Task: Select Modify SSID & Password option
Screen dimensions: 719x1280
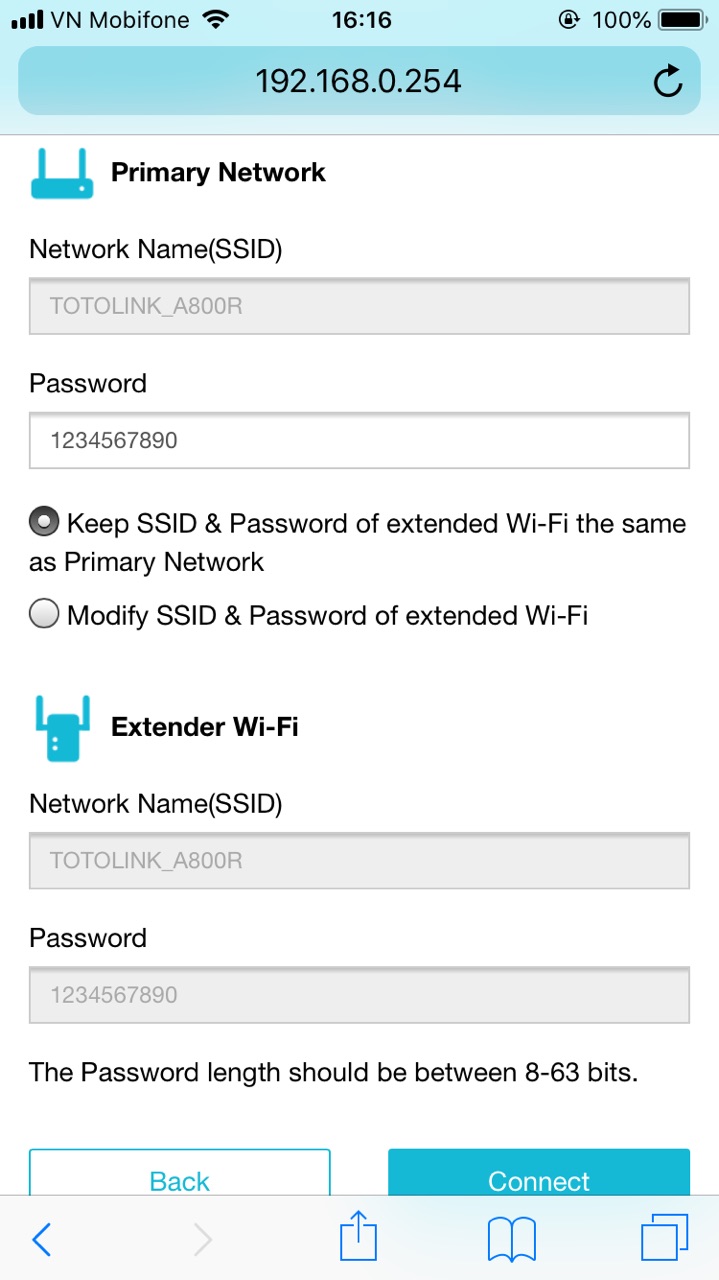Action: point(44,615)
